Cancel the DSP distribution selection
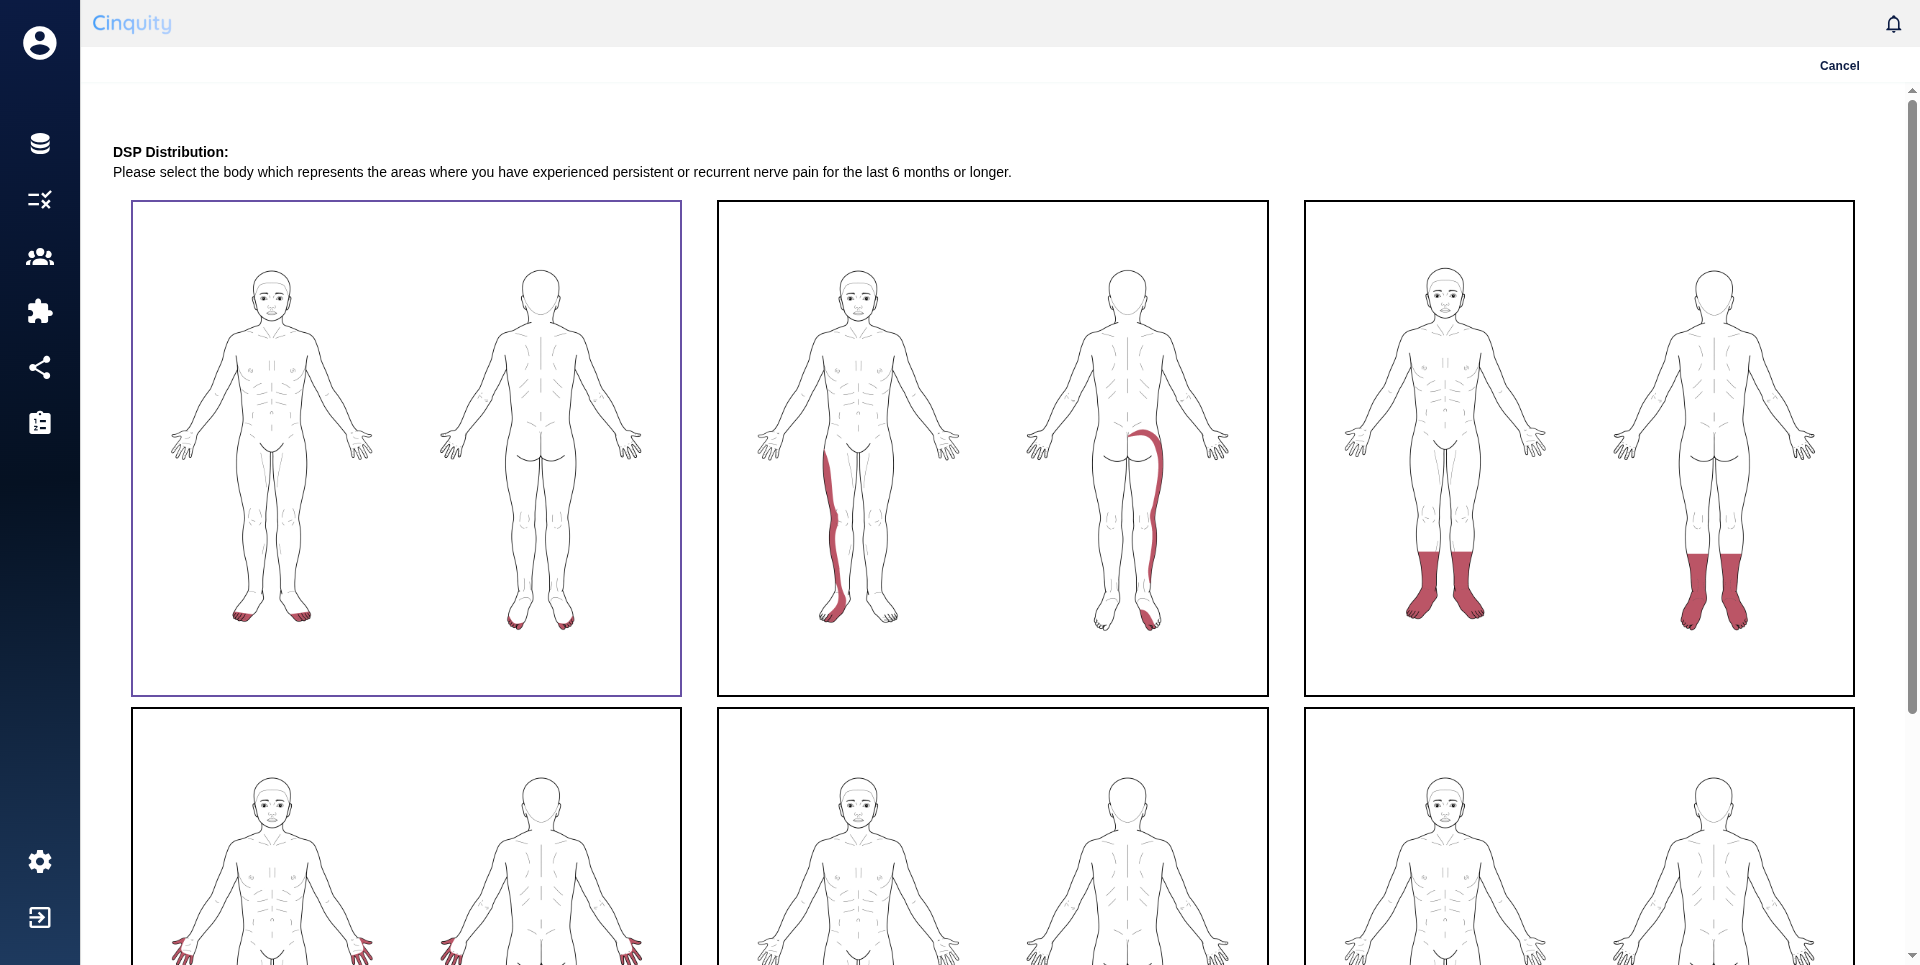1920x965 pixels. (x=1839, y=66)
